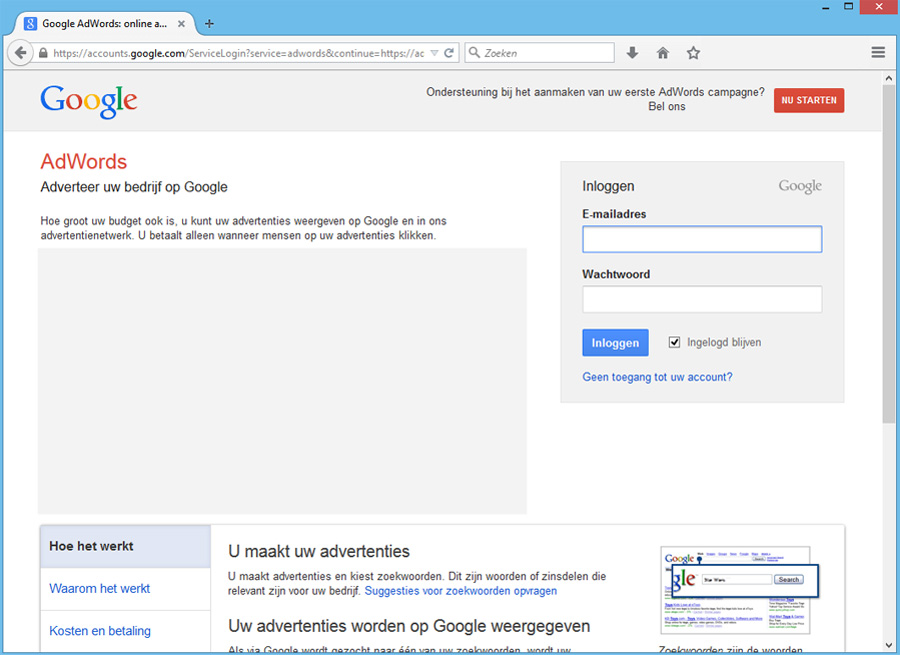Open Suggesties voor zoekwoorden opvragen link
This screenshot has width=900, height=655.
(460, 591)
